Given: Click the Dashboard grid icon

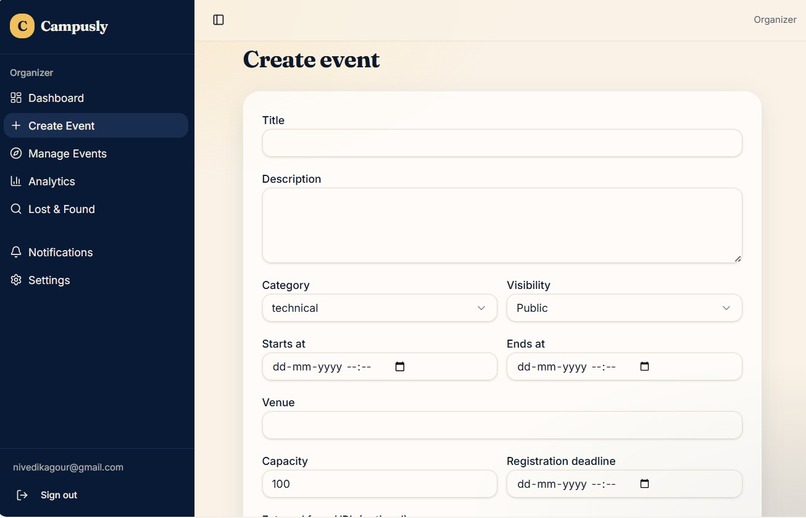Looking at the screenshot, I should coord(16,98).
